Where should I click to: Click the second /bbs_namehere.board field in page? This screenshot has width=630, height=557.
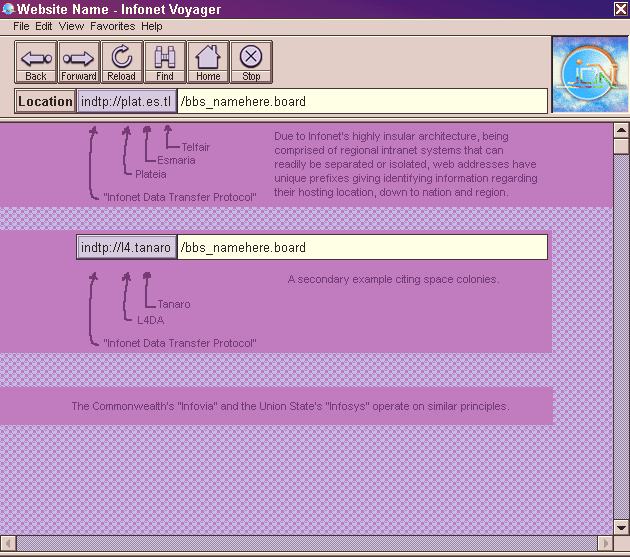coord(362,247)
